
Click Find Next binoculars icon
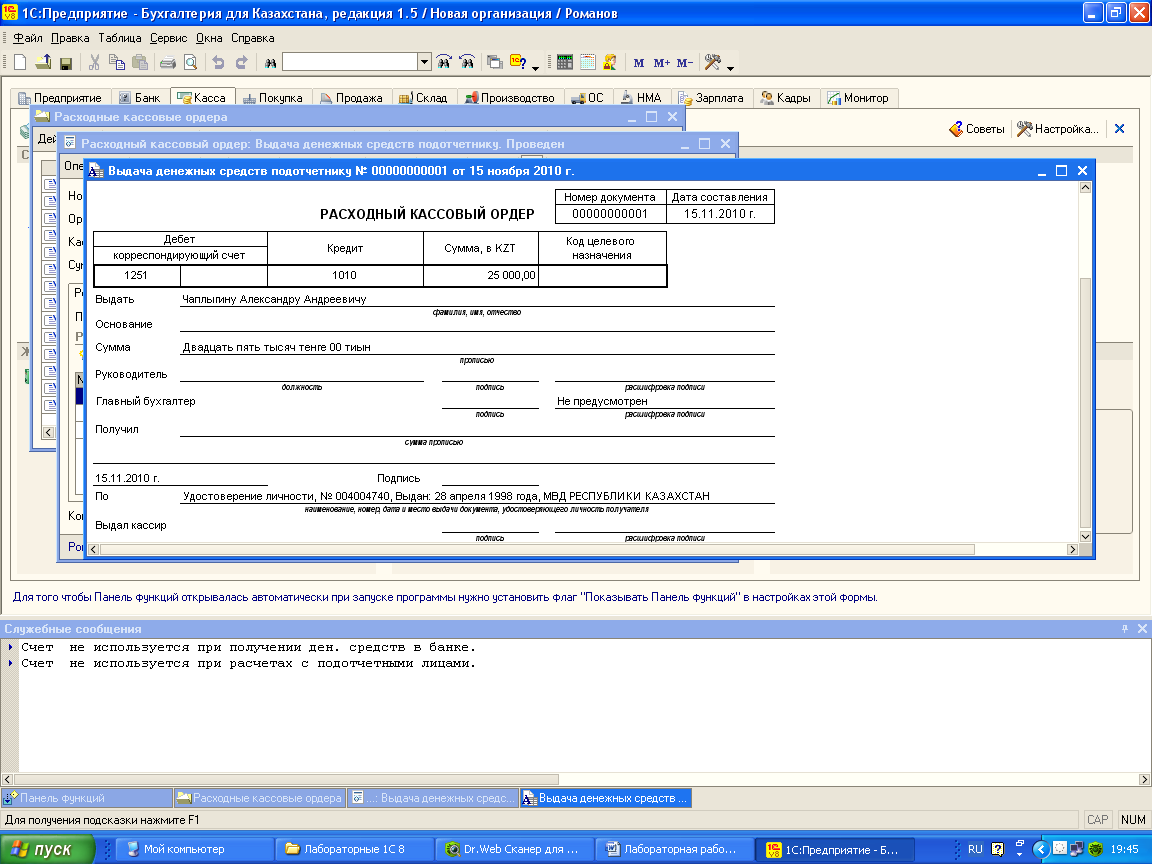(444, 62)
